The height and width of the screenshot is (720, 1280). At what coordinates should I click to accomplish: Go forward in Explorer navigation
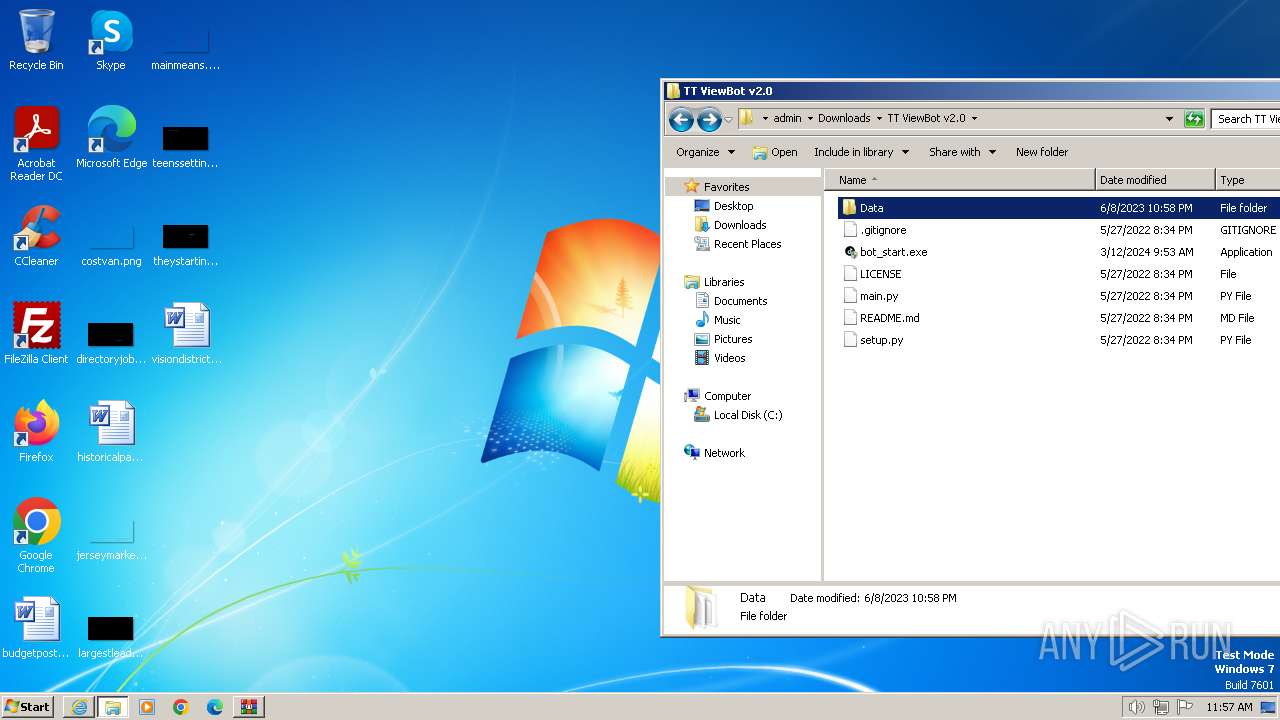tap(709, 120)
